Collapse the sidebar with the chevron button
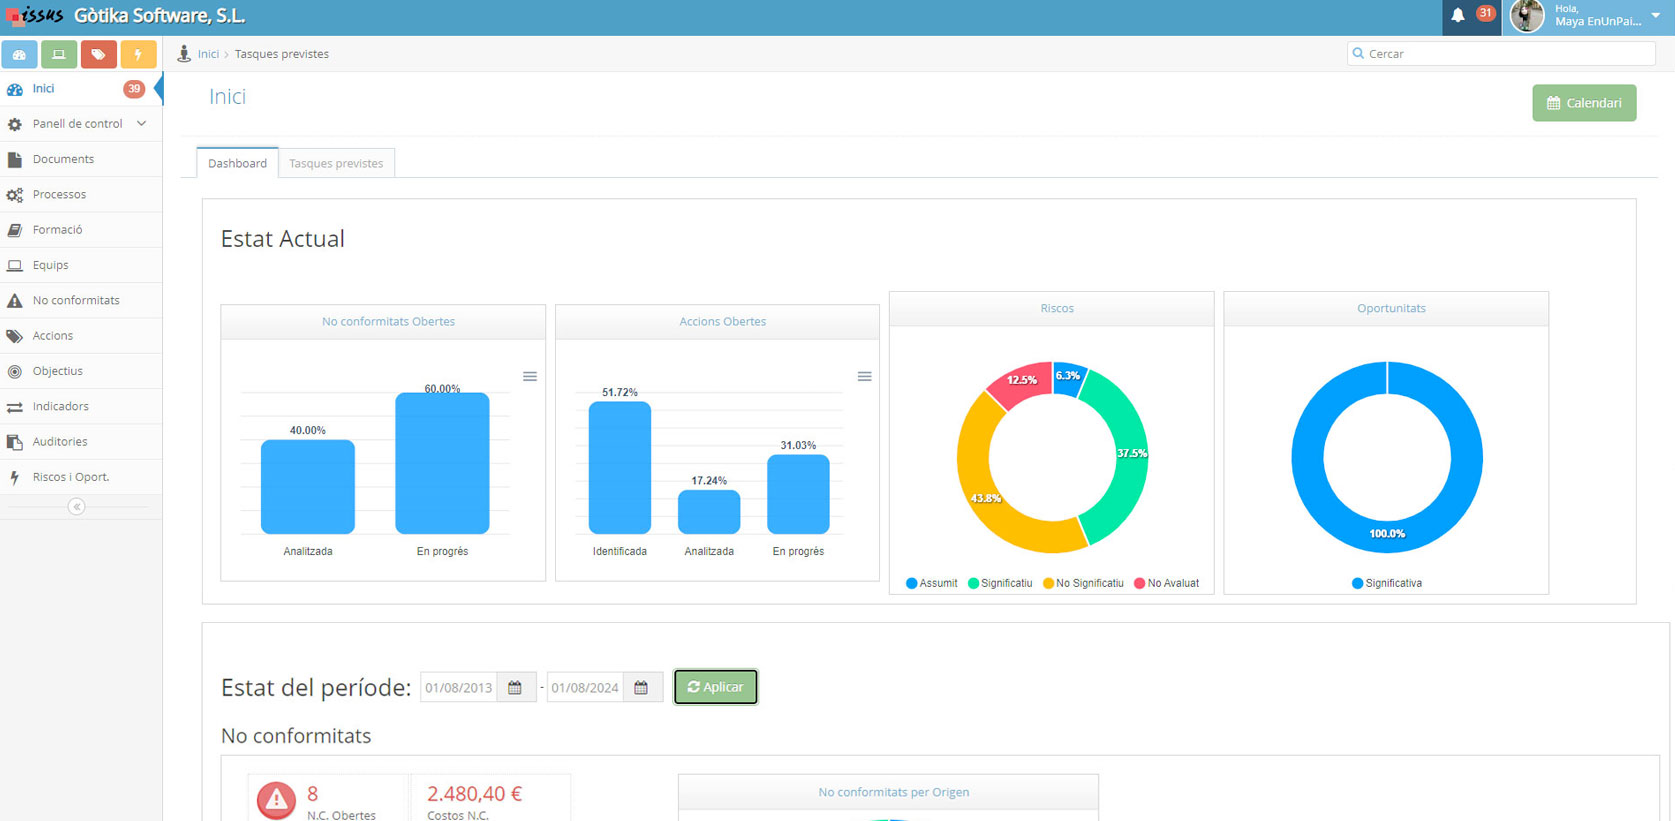 pyautogui.click(x=77, y=507)
